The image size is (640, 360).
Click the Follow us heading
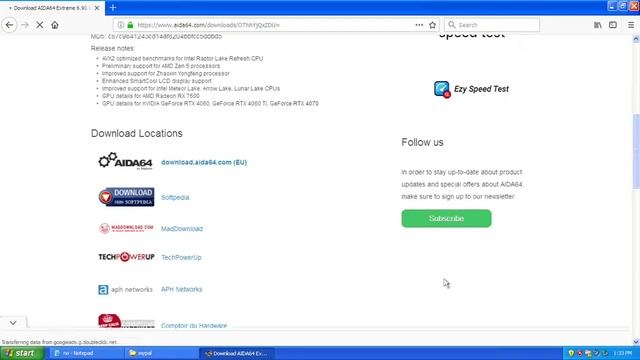point(422,142)
